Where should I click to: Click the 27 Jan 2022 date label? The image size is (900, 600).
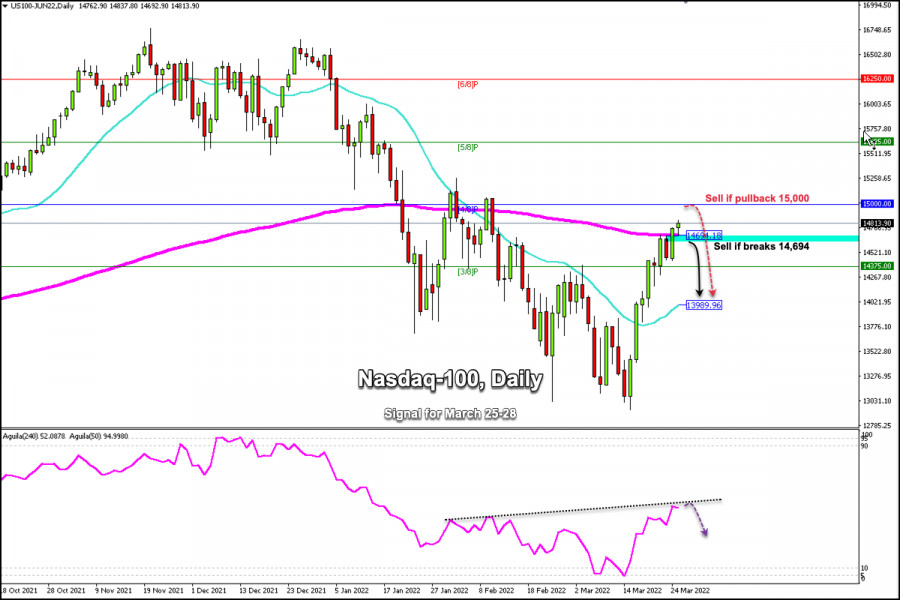point(449,590)
